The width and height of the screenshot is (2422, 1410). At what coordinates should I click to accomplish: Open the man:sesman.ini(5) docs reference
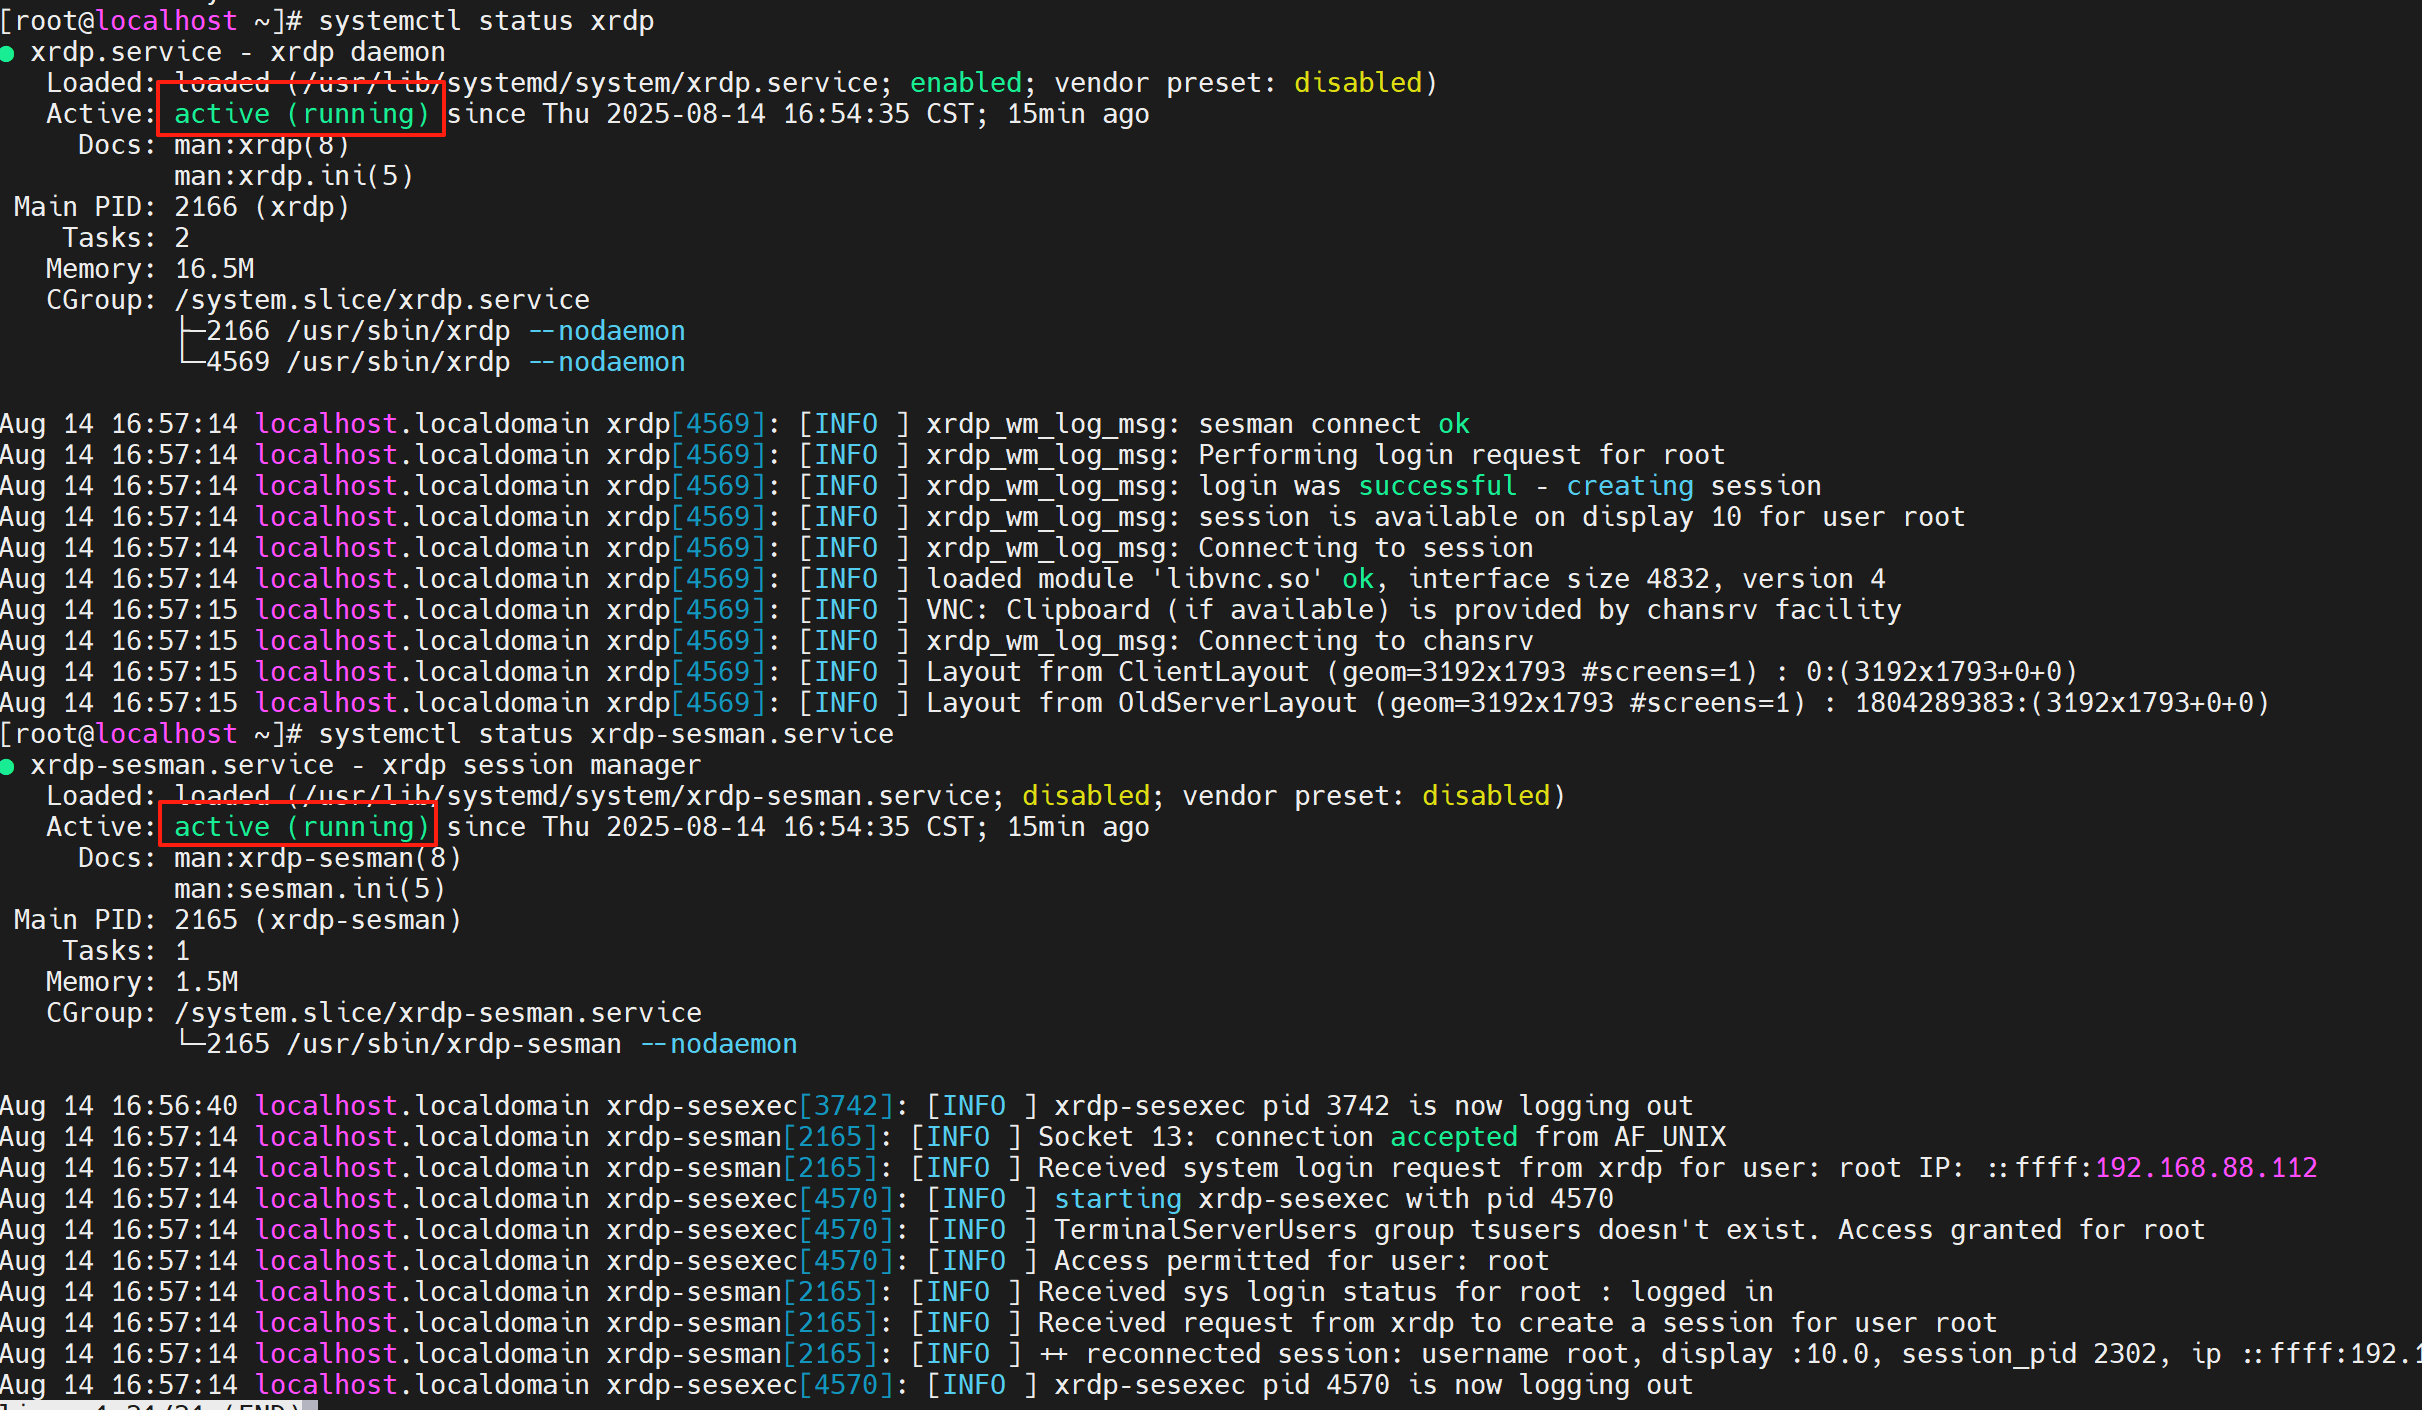coord(309,889)
